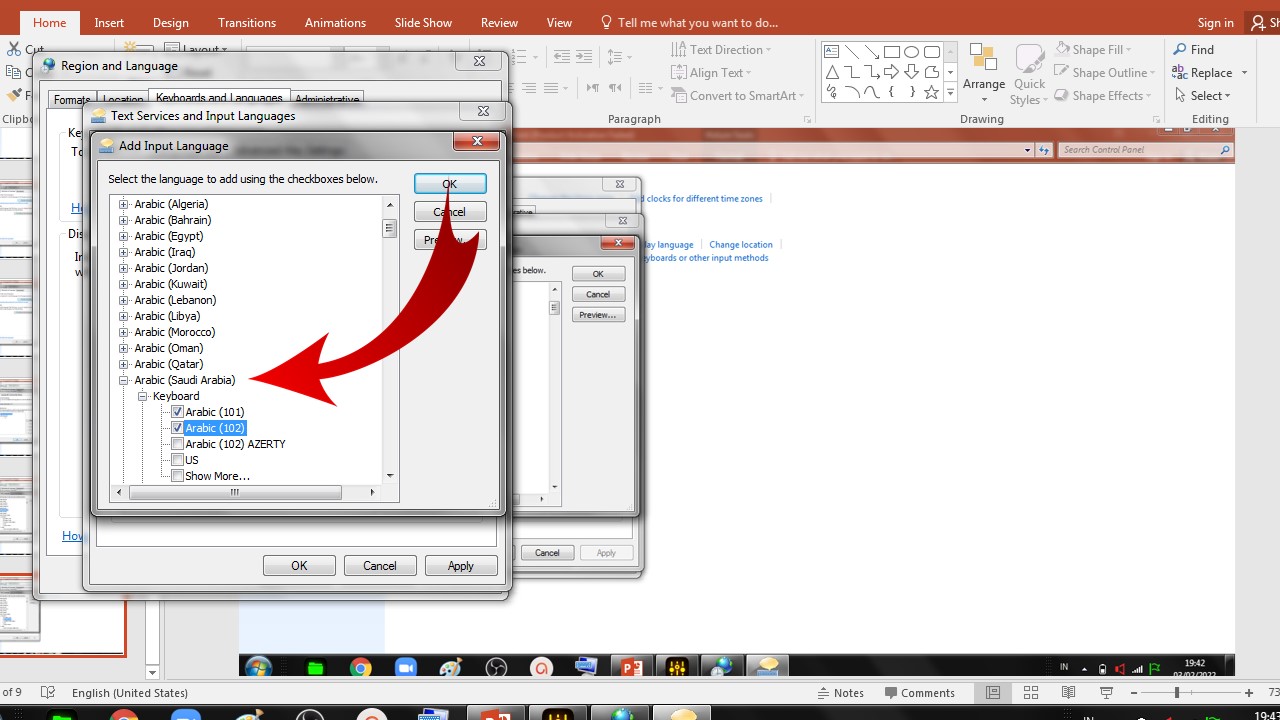Click the Tell me what you want field

tap(688, 22)
